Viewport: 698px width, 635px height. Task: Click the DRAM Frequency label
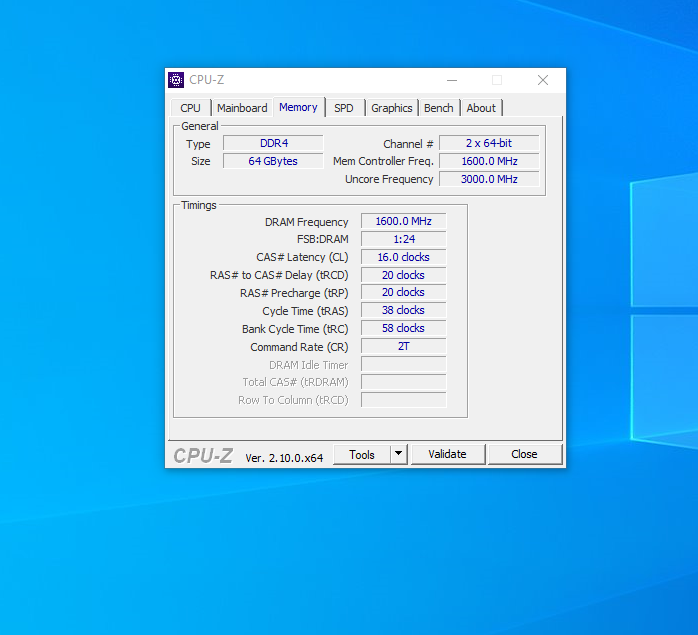(x=306, y=222)
